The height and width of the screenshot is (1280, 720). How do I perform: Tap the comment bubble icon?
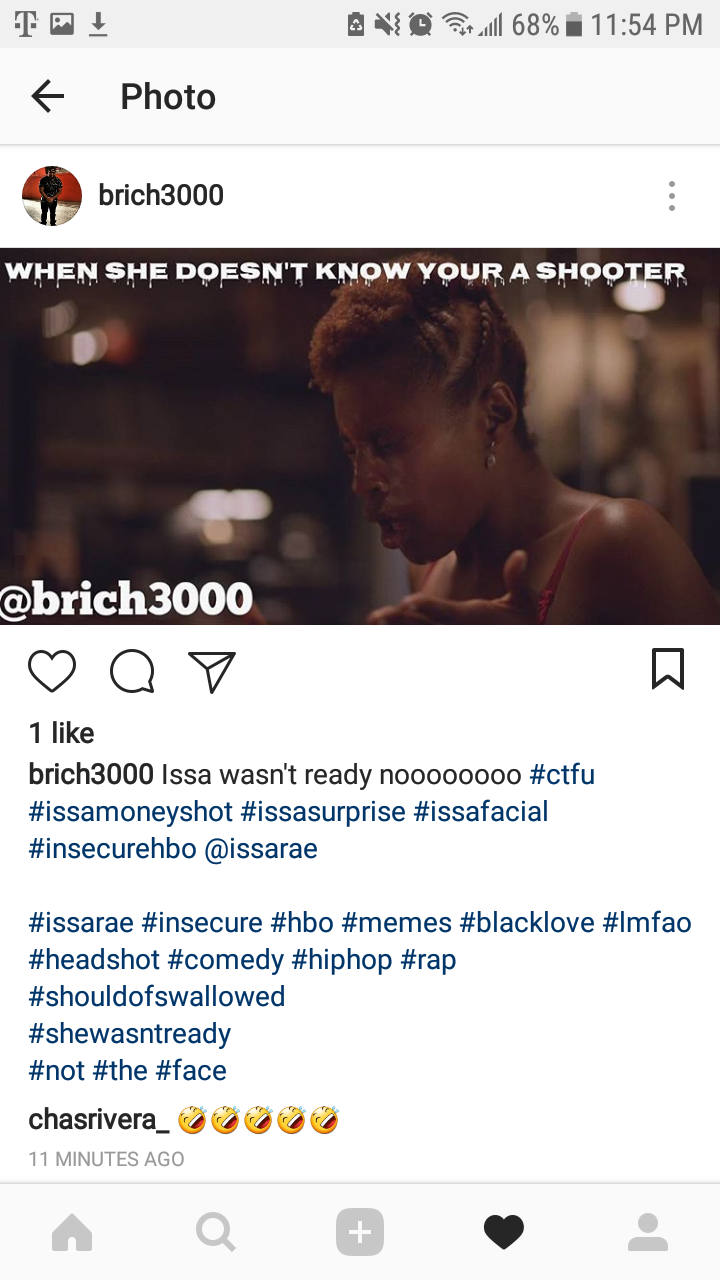pyautogui.click(x=132, y=671)
